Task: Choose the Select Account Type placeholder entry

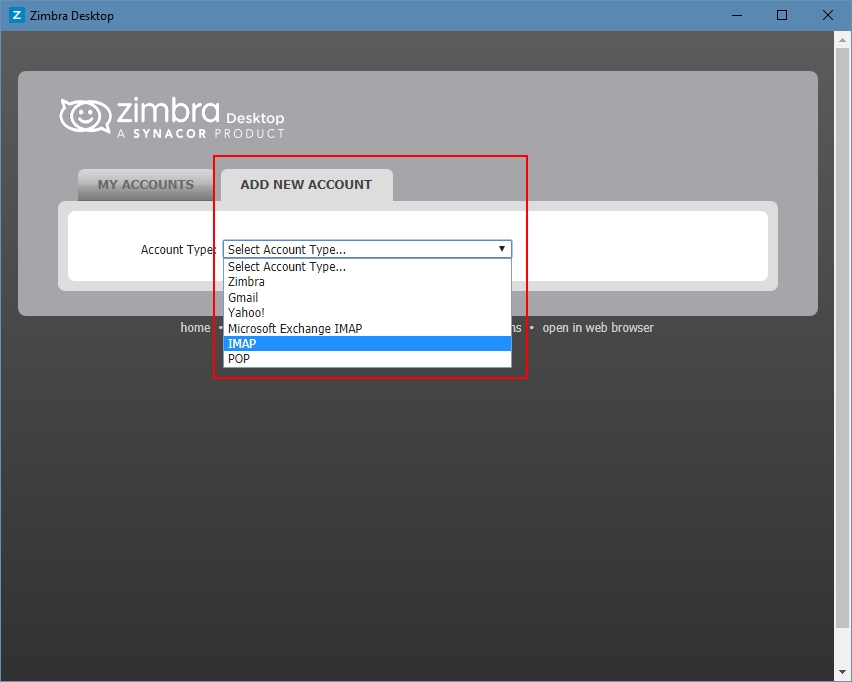Action: (286, 266)
